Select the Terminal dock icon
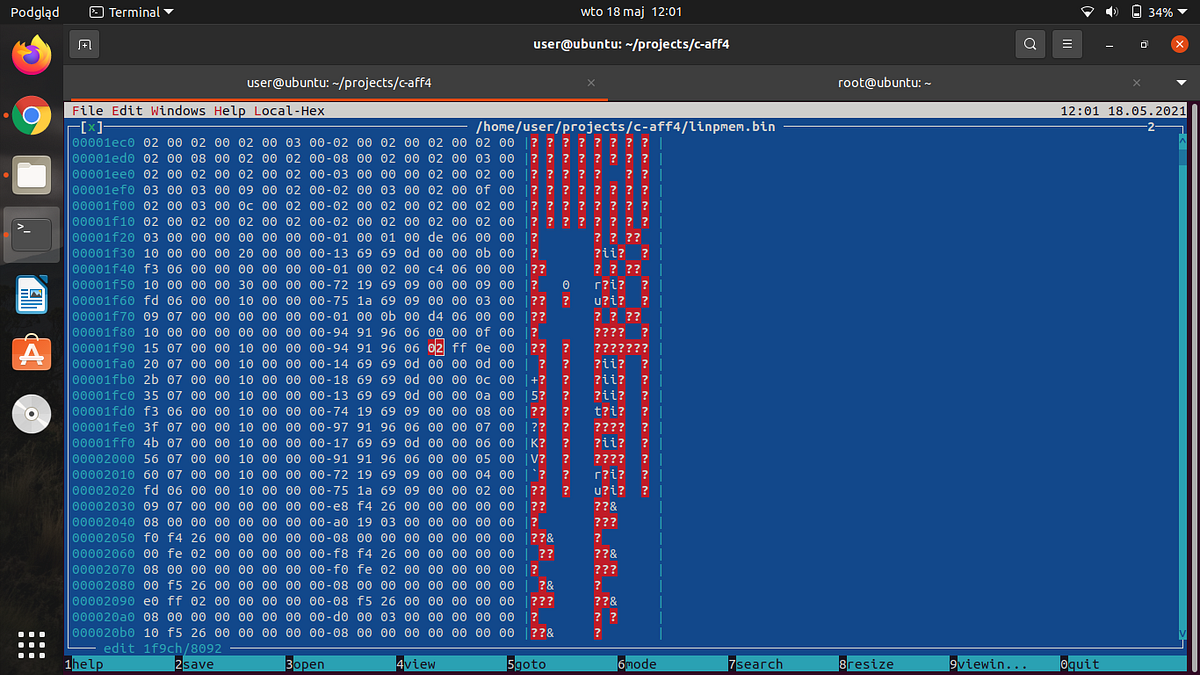The width and height of the screenshot is (1200, 675). click(32, 235)
